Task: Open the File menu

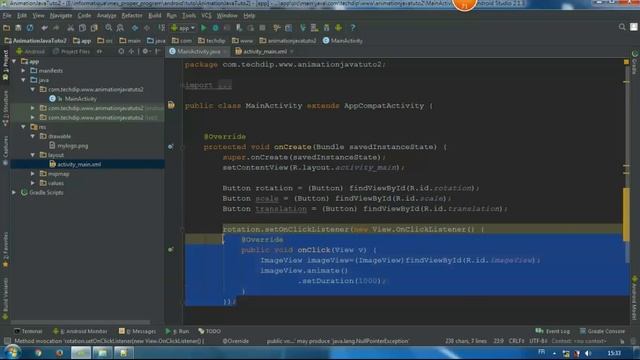Action: click(x=7, y=16)
